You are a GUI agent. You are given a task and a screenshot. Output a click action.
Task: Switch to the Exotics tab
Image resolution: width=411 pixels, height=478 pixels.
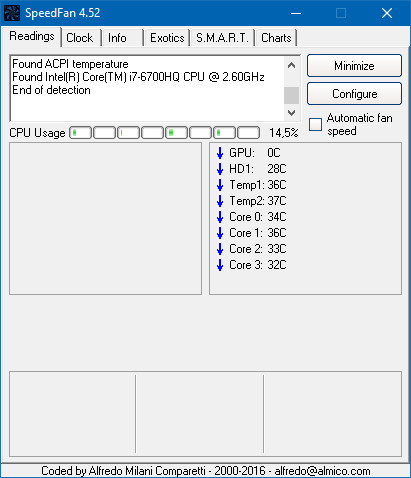(x=167, y=38)
